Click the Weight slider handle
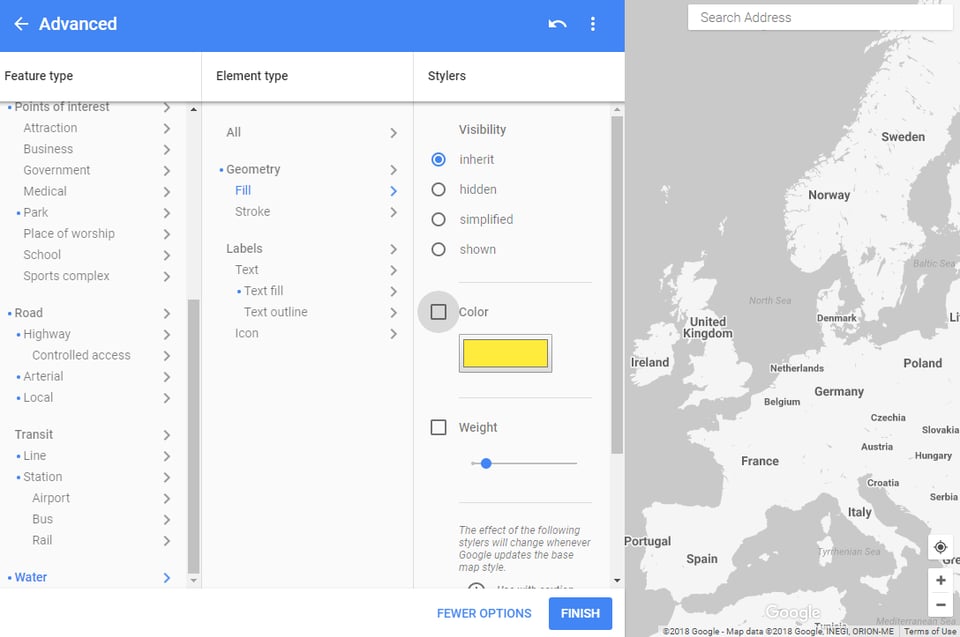This screenshot has height=637, width=960. pos(486,464)
